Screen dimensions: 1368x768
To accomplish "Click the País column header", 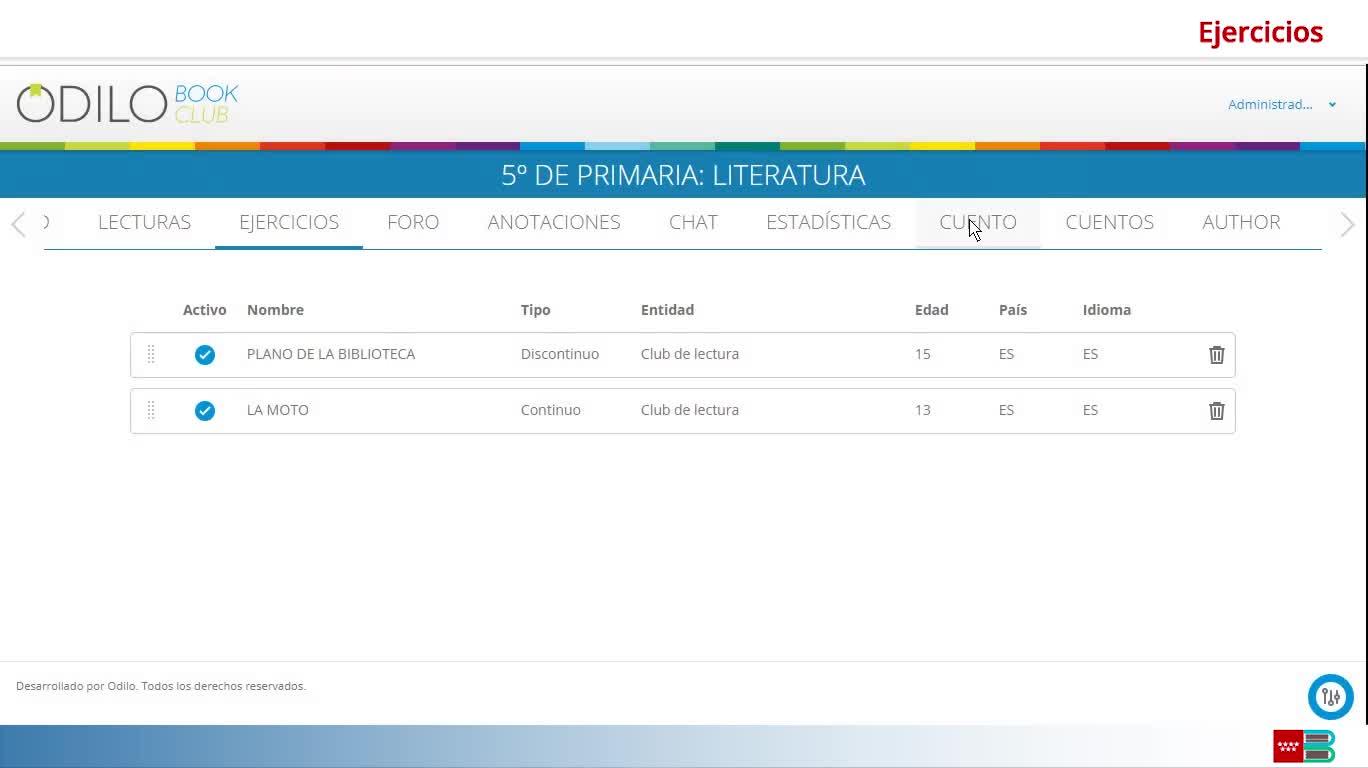I will click(x=1012, y=310).
